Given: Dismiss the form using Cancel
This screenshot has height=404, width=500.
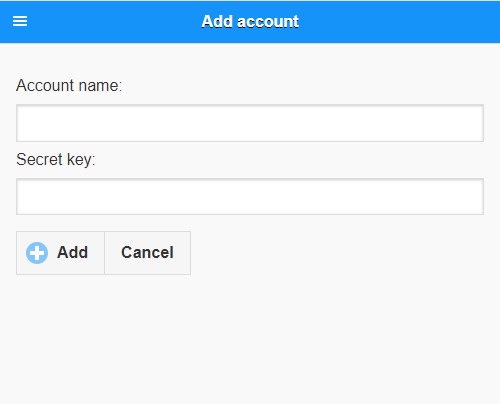Looking at the screenshot, I should tap(147, 253).
